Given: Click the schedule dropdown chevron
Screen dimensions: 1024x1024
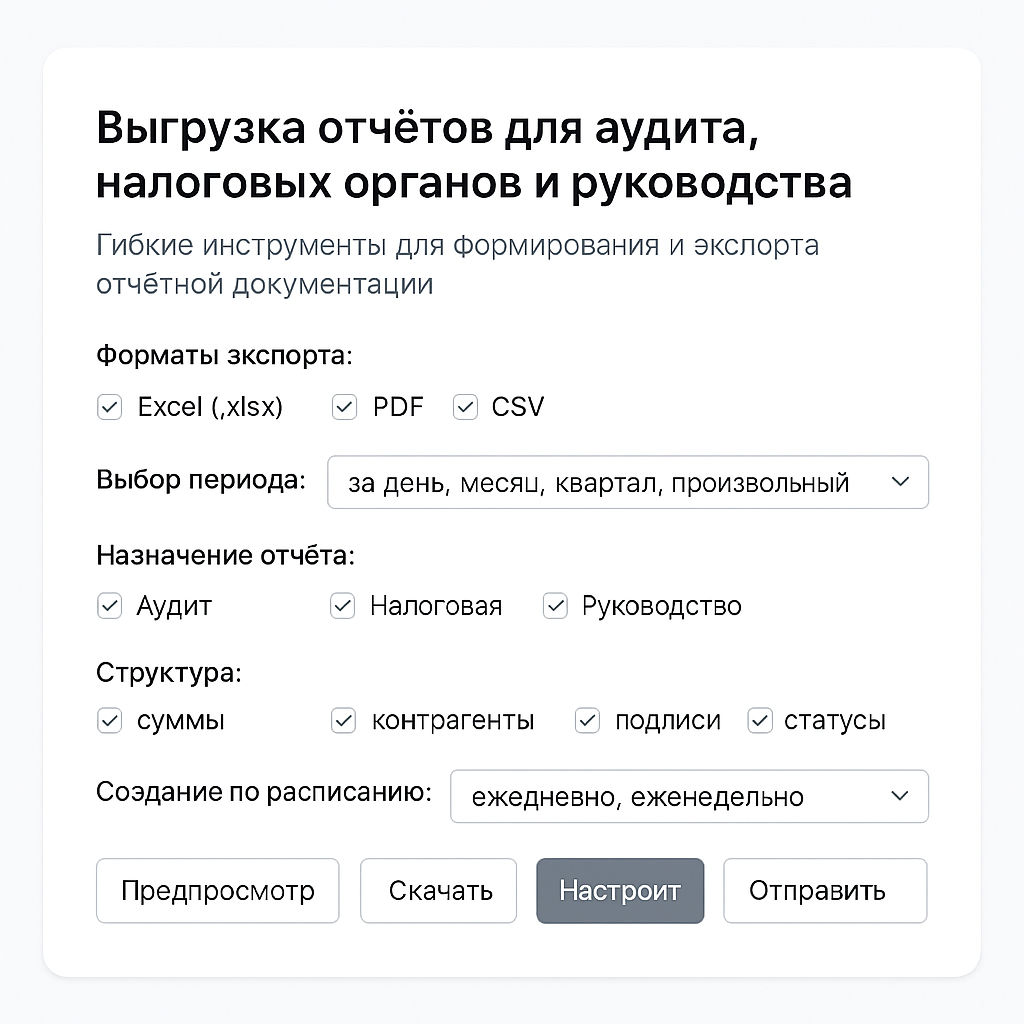Looking at the screenshot, I should (x=900, y=796).
